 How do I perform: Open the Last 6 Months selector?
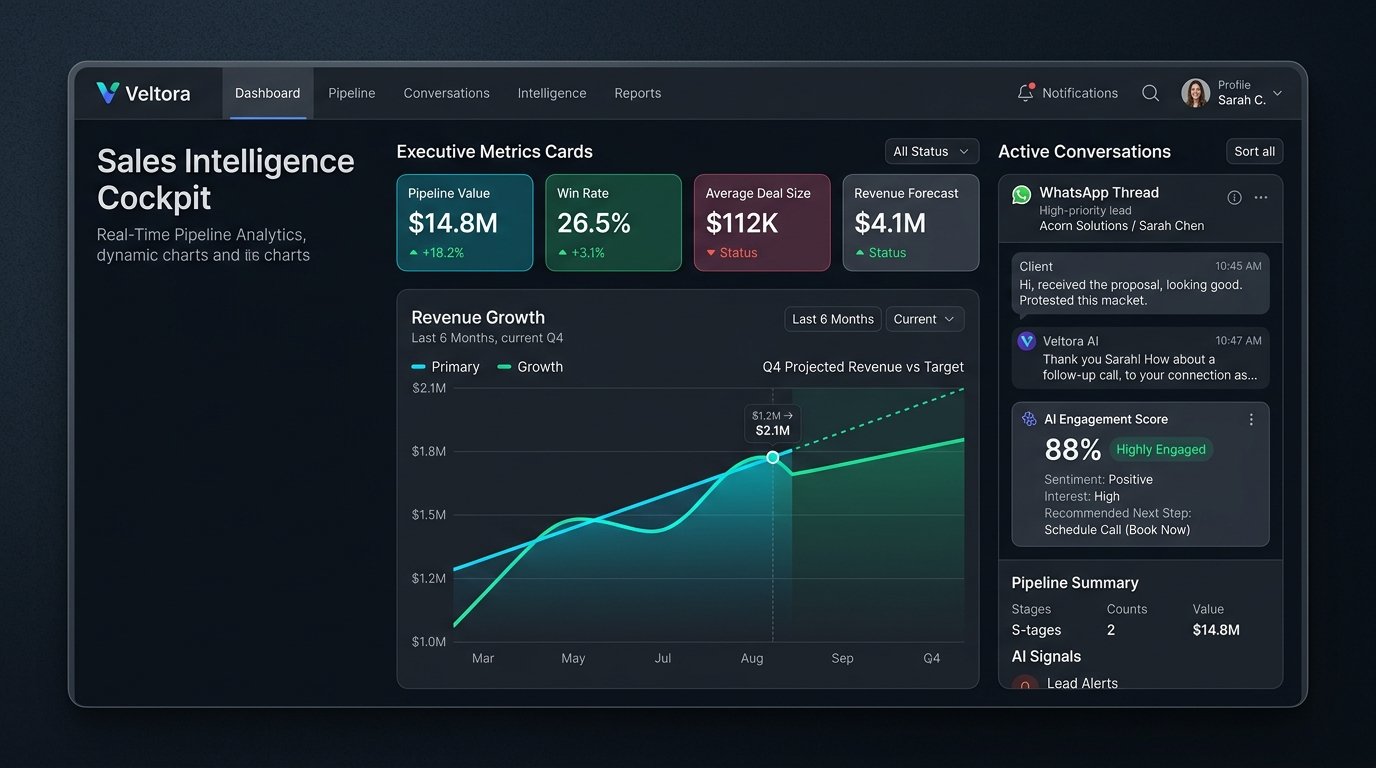(833, 319)
